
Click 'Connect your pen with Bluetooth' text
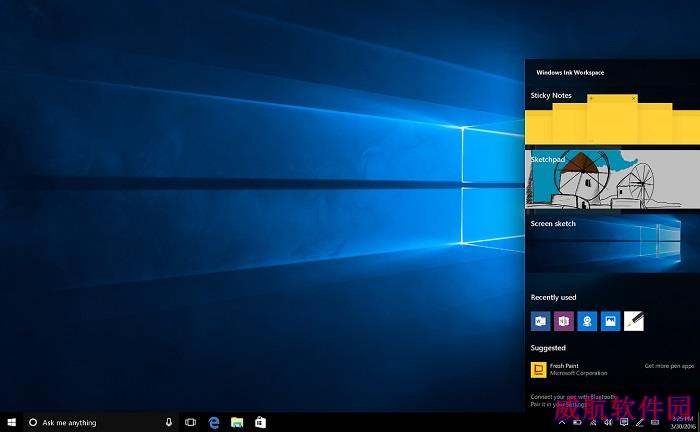point(573,396)
